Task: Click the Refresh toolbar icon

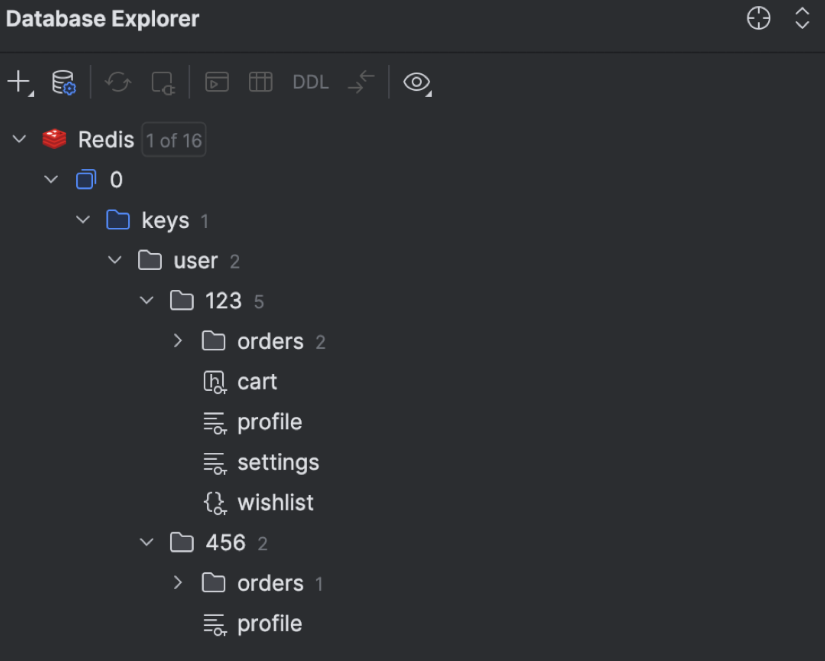Action: click(x=118, y=82)
